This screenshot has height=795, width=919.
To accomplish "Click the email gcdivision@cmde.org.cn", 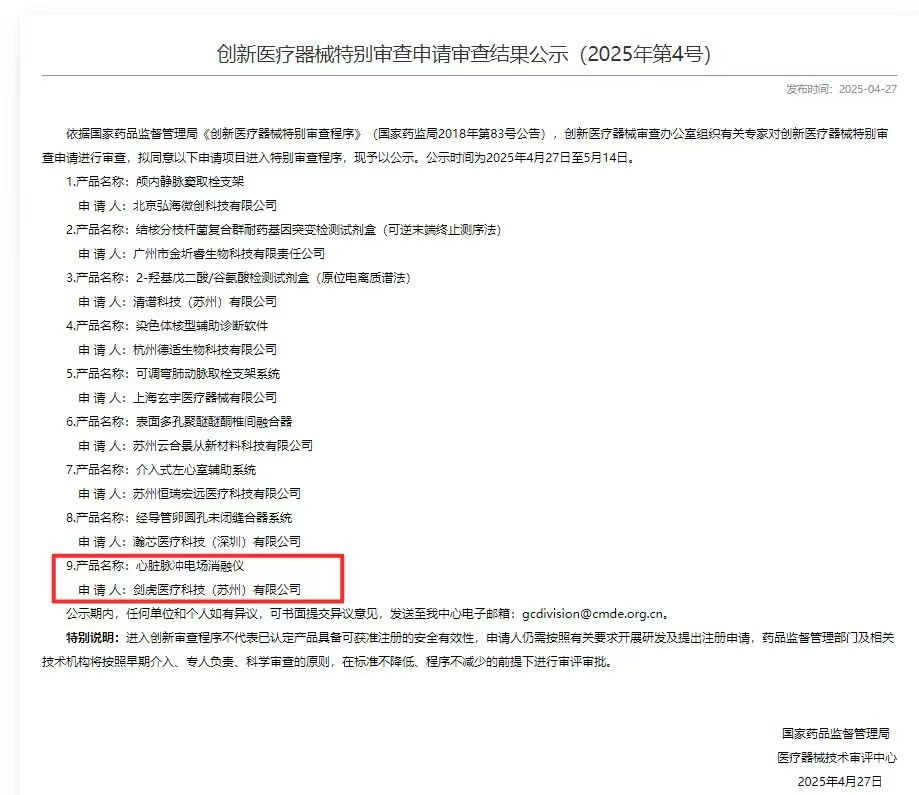I will point(593,614).
